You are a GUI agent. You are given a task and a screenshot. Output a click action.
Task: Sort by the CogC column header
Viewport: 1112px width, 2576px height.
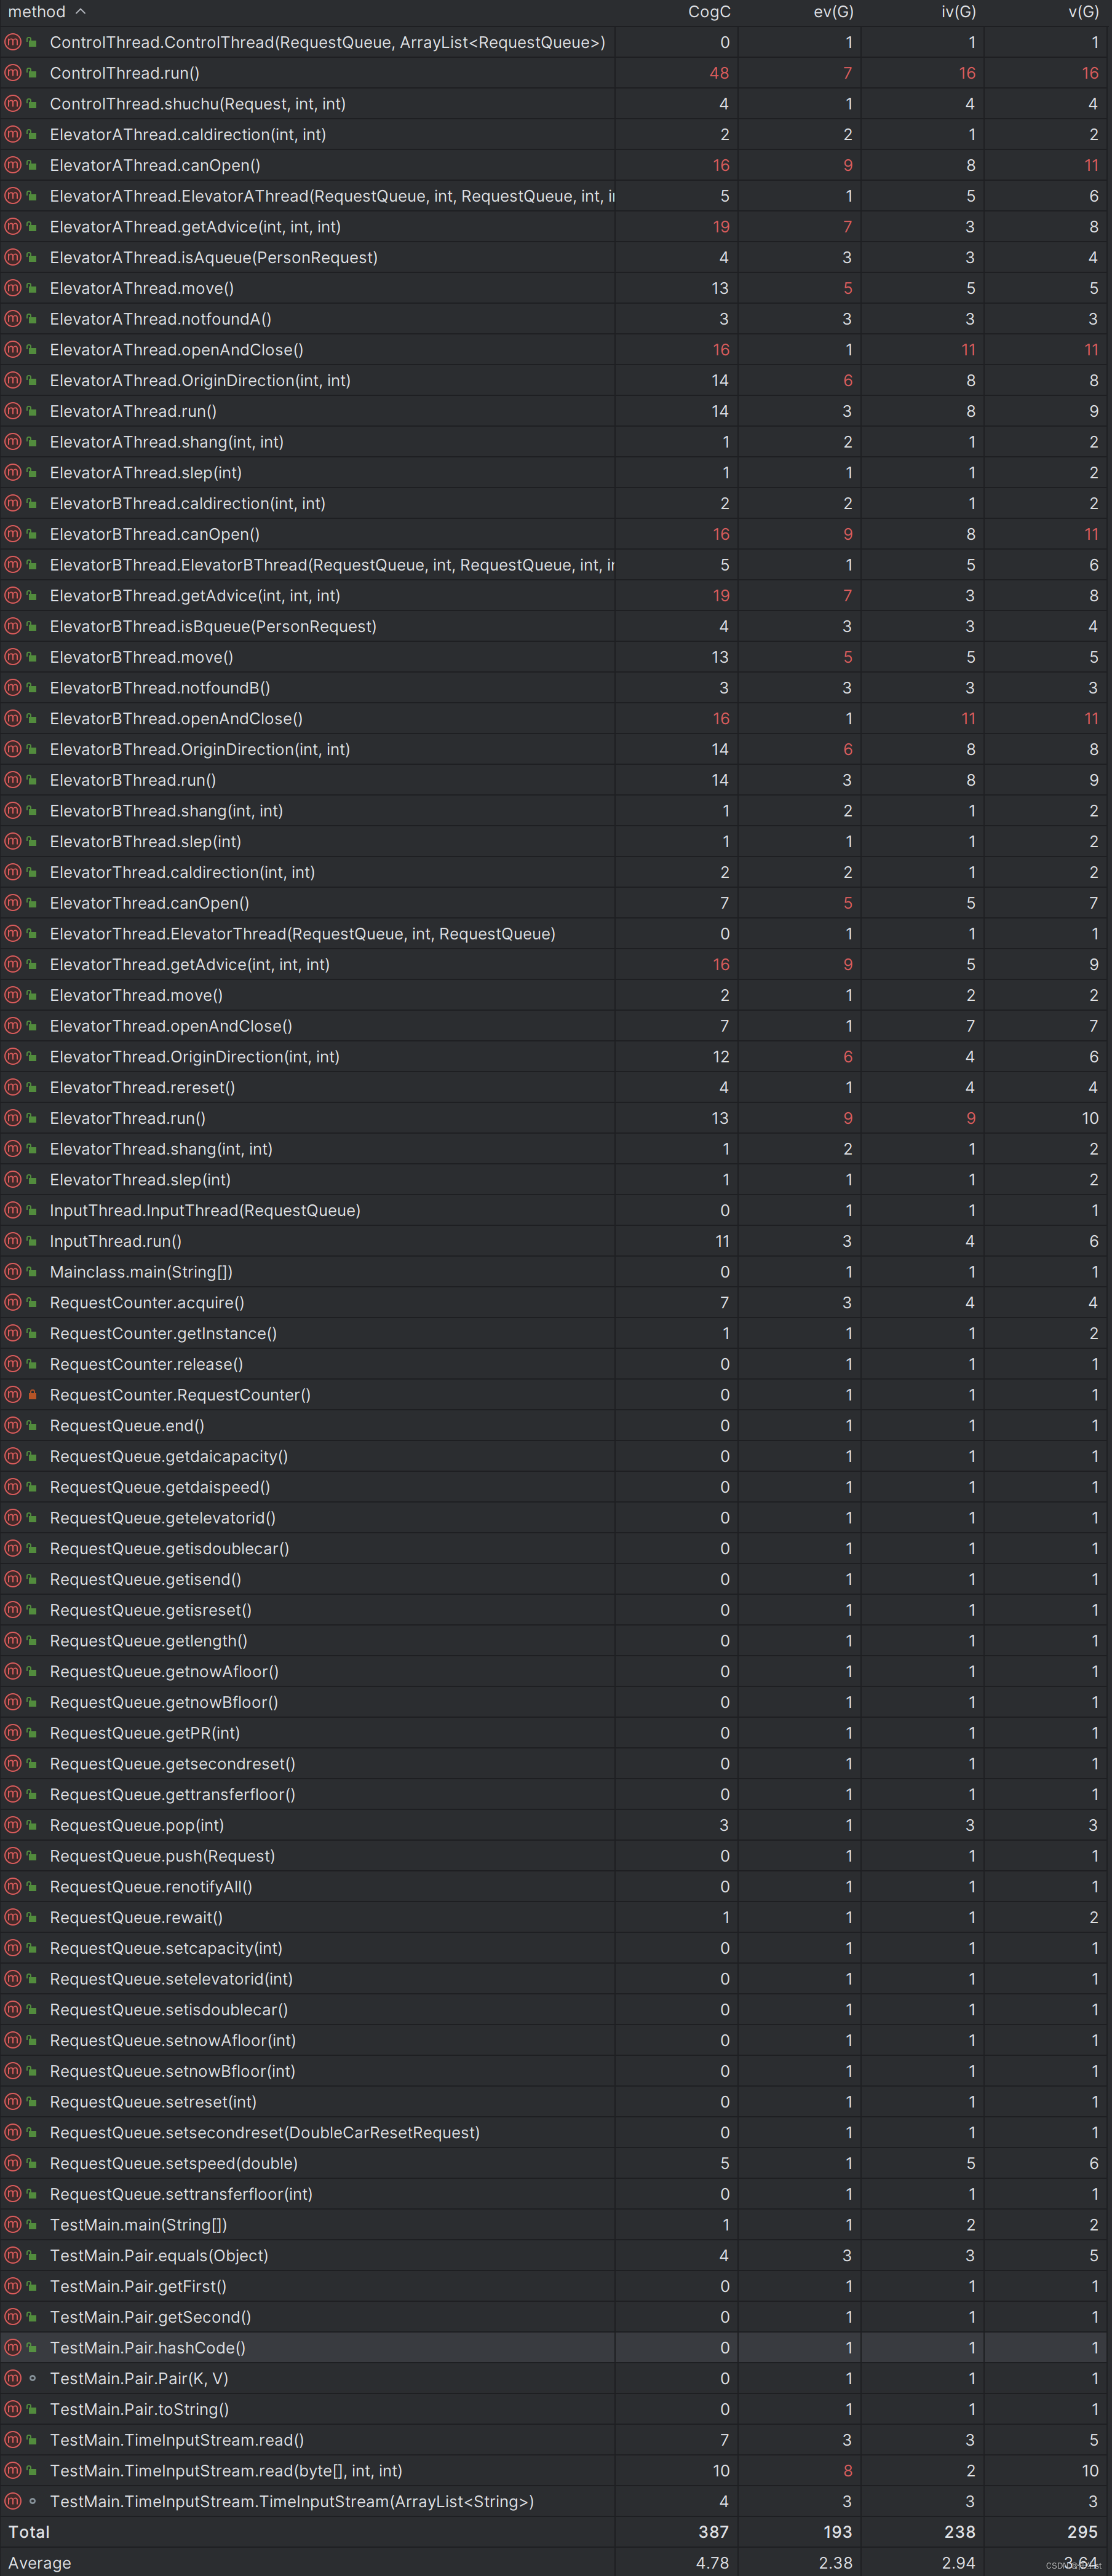pos(709,12)
